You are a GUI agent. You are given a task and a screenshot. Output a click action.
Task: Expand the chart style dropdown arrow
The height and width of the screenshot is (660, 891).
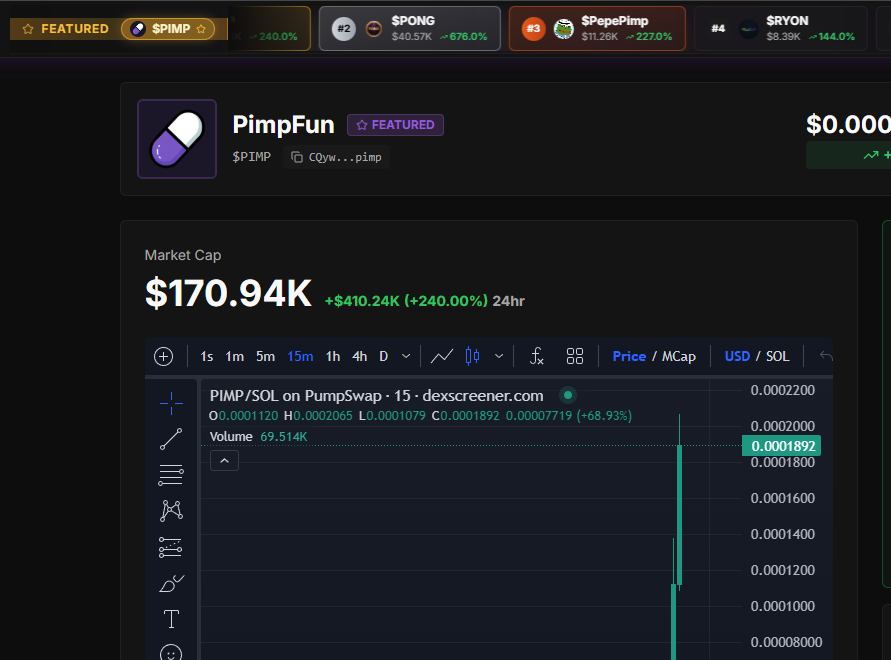click(x=499, y=356)
